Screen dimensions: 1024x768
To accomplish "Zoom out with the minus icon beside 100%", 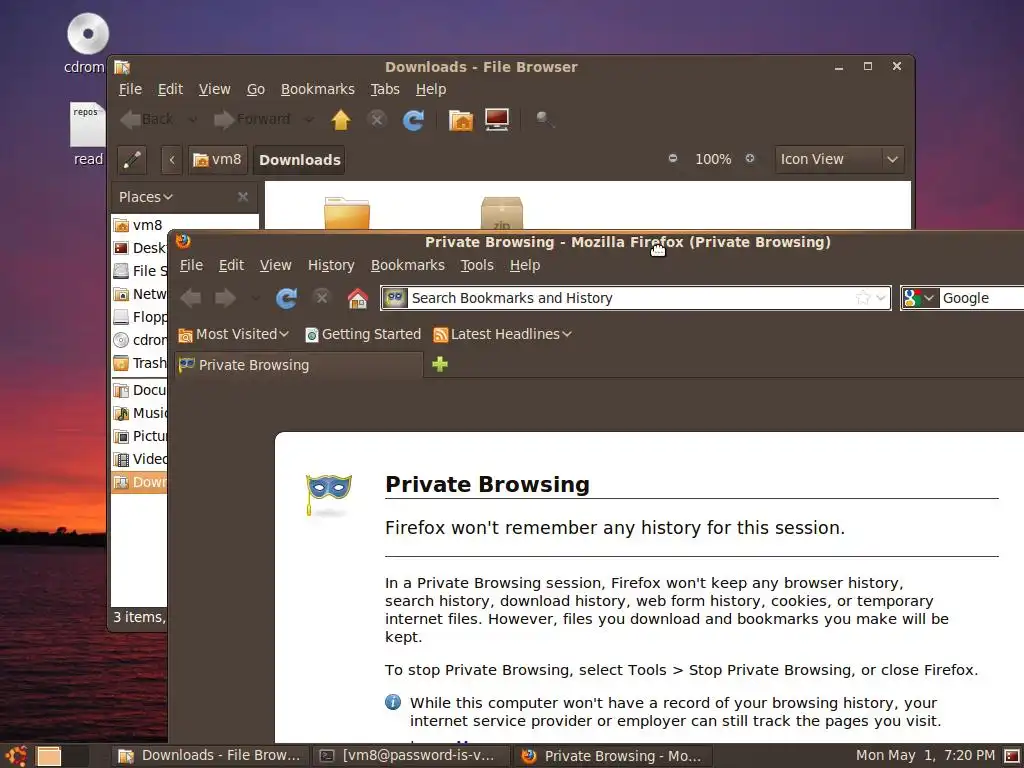I will pyautogui.click(x=673, y=158).
